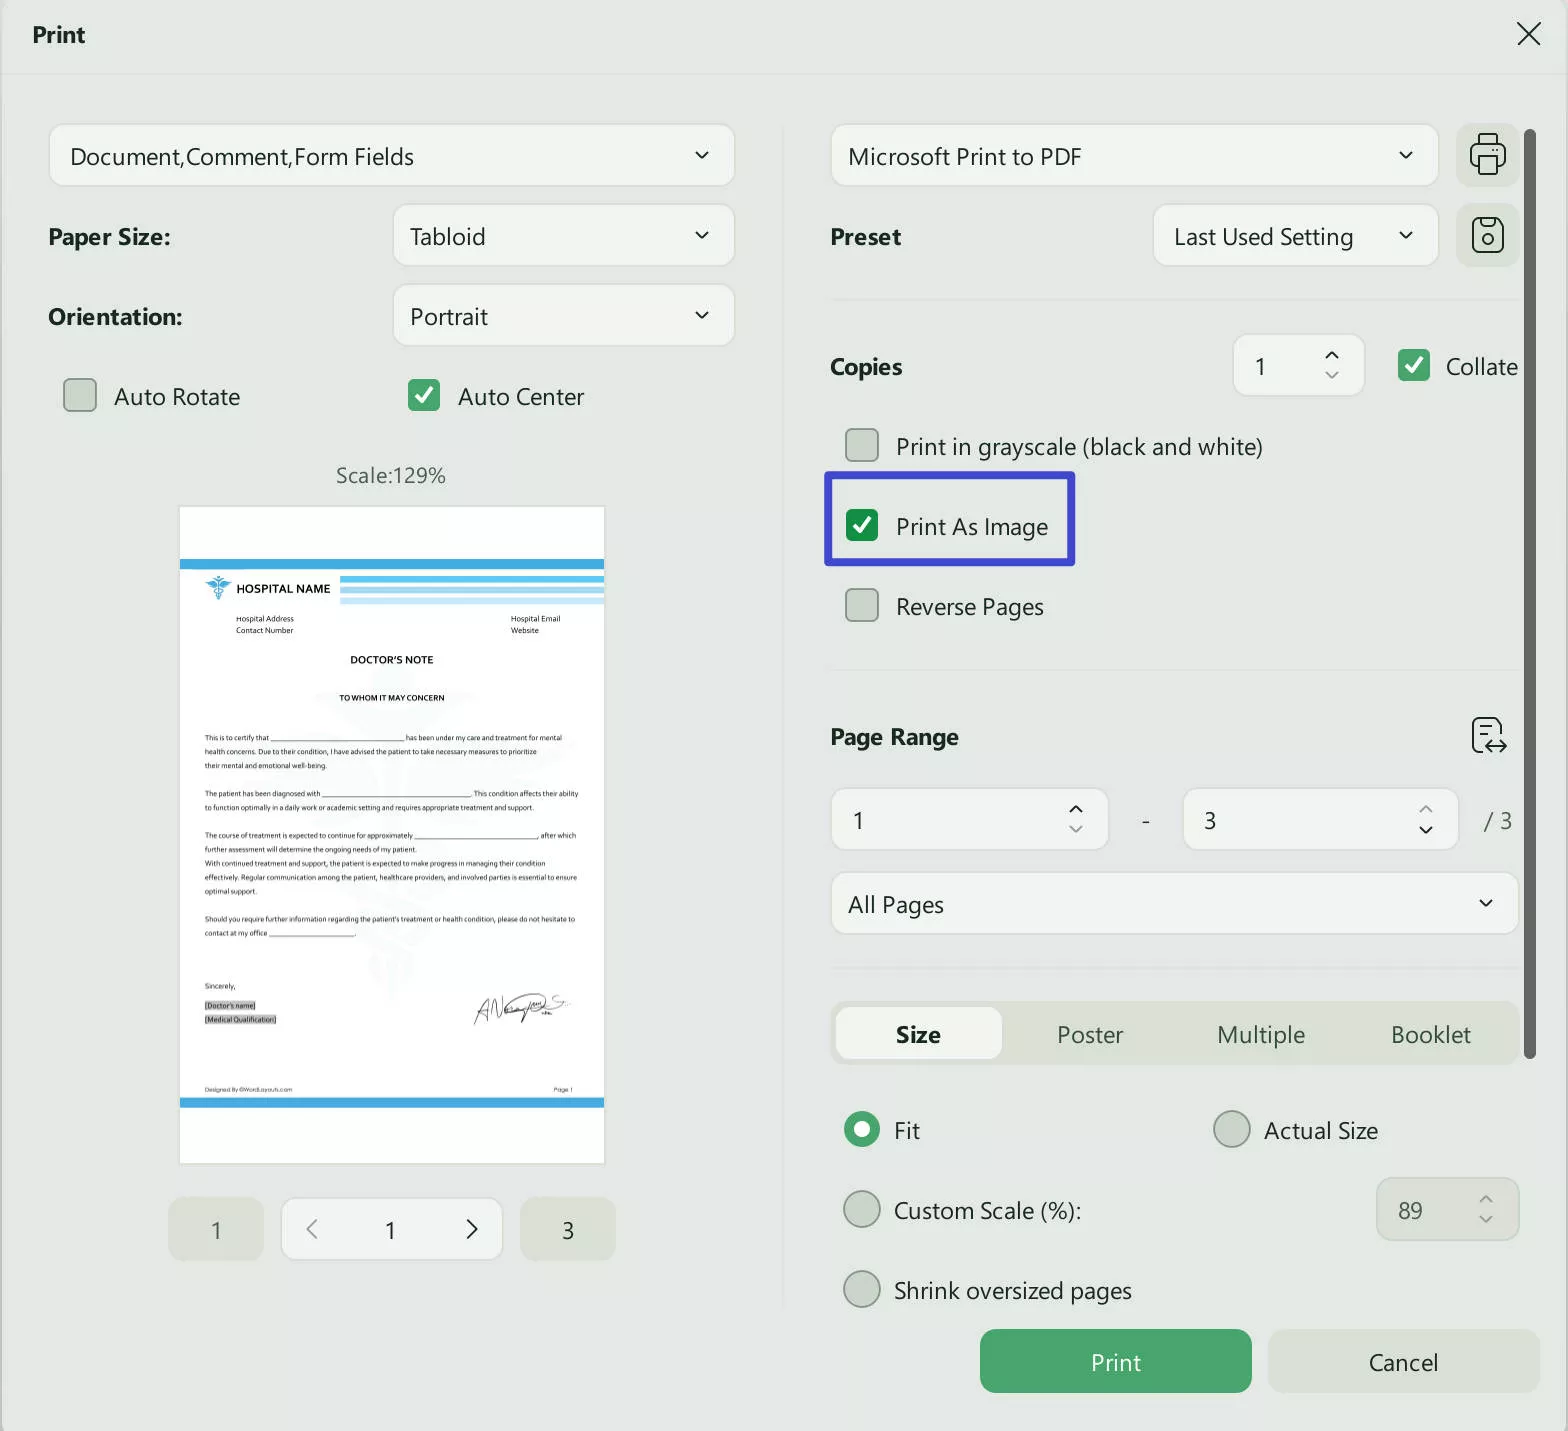Decrease the page range start value
Image resolution: width=1568 pixels, height=1431 pixels.
(1076, 829)
